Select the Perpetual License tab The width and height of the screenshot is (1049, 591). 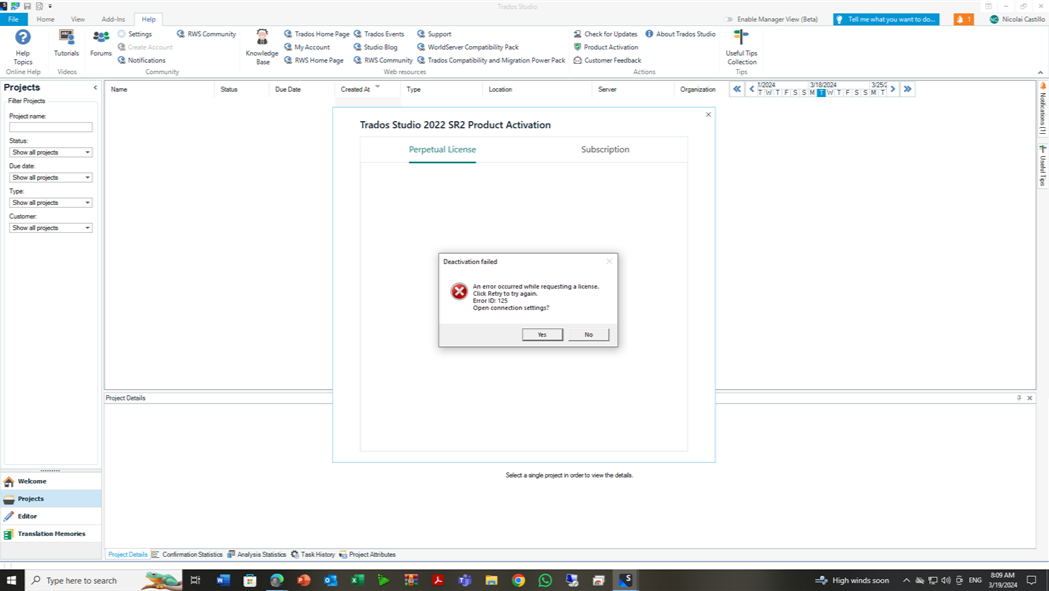click(x=442, y=150)
